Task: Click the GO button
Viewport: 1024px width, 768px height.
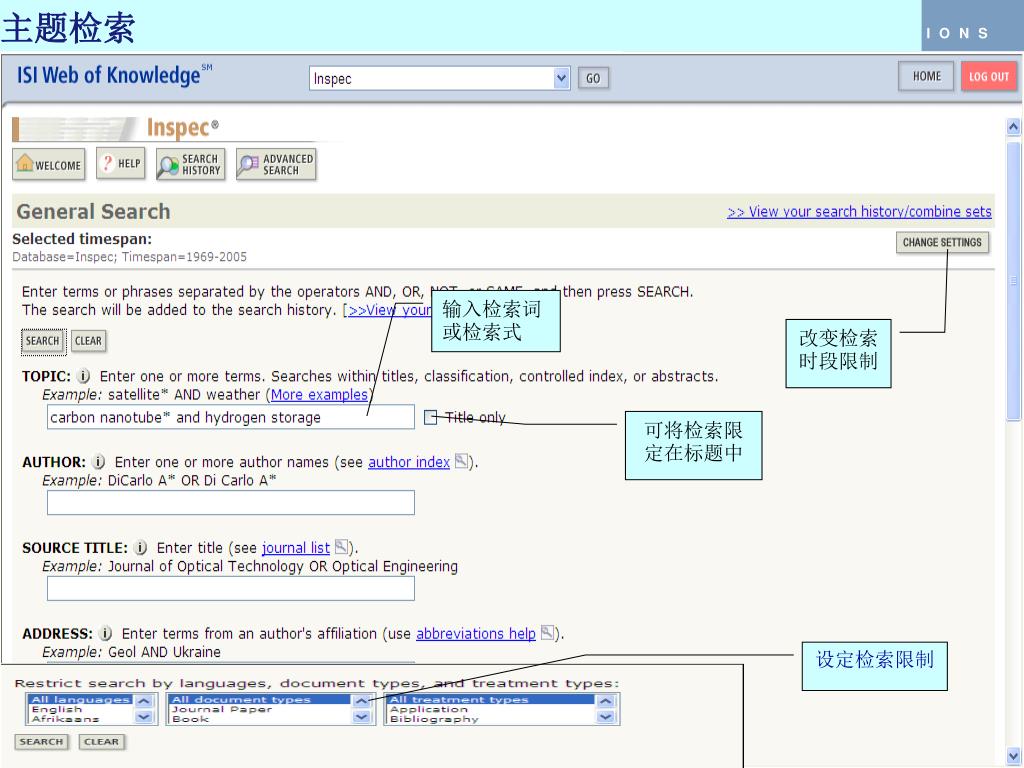Action: pos(593,78)
